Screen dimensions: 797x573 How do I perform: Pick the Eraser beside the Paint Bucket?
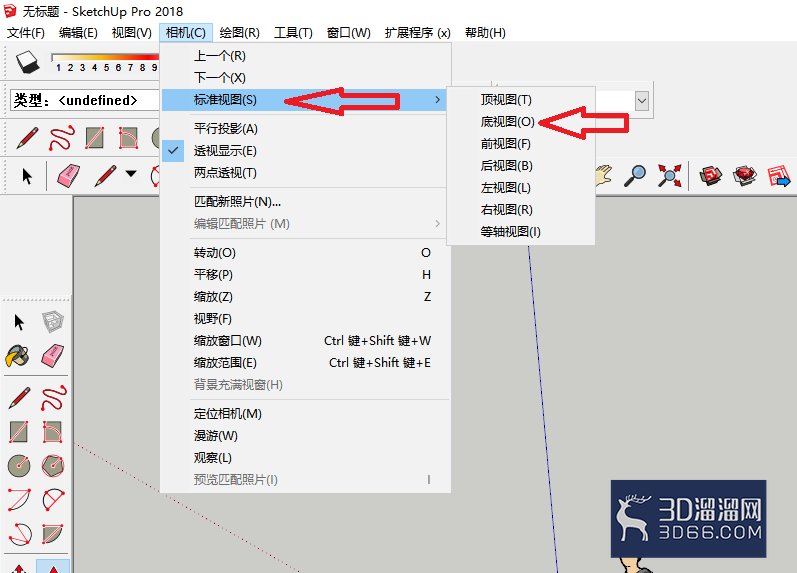point(52,356)
